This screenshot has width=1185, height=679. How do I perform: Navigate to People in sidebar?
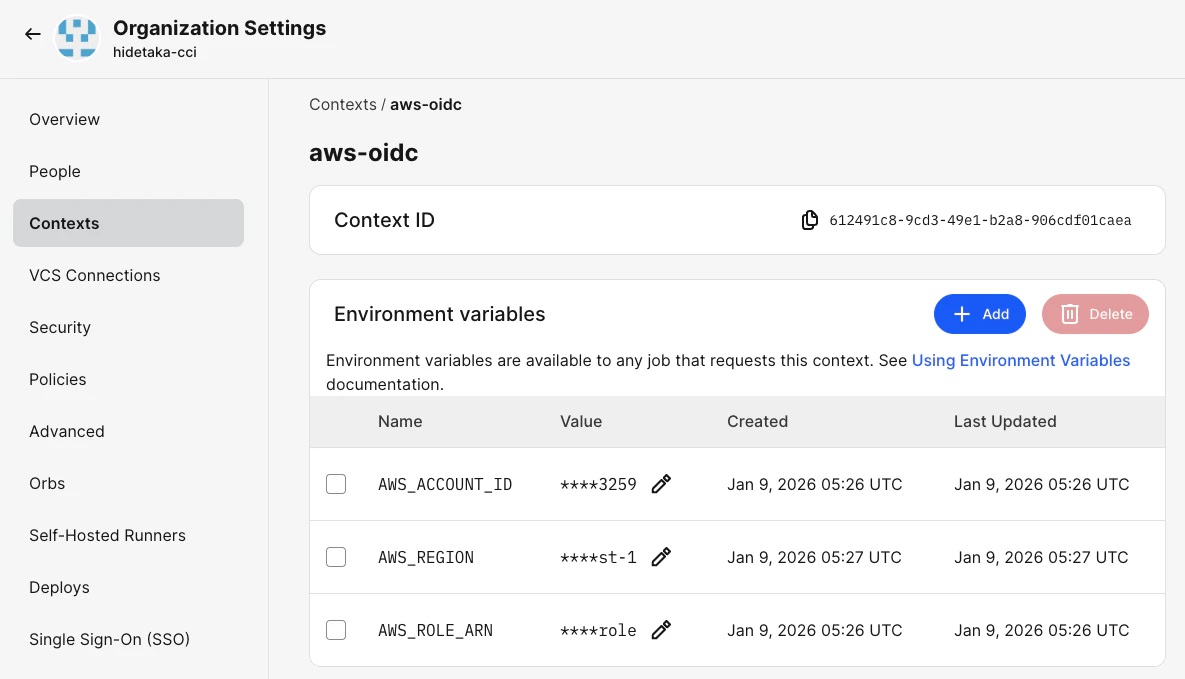pyautogui.click(x=55, y=171)
